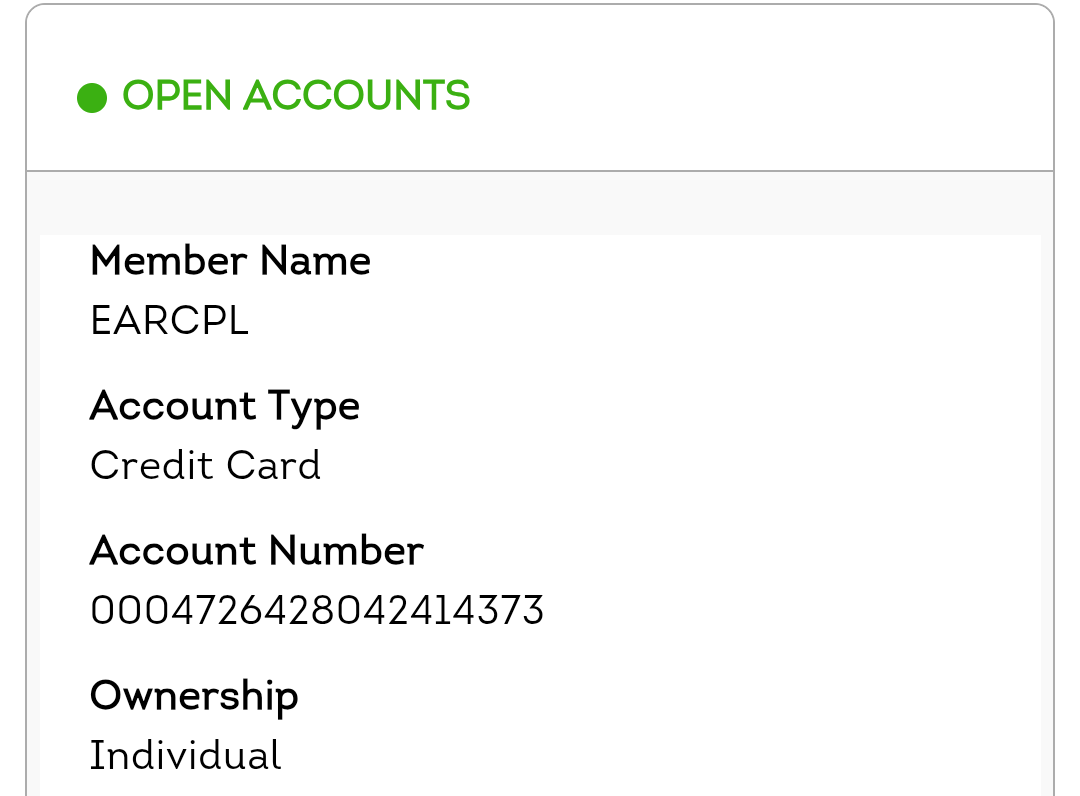
Task: Select the Credit Card account type value
Action: point(205,466)
